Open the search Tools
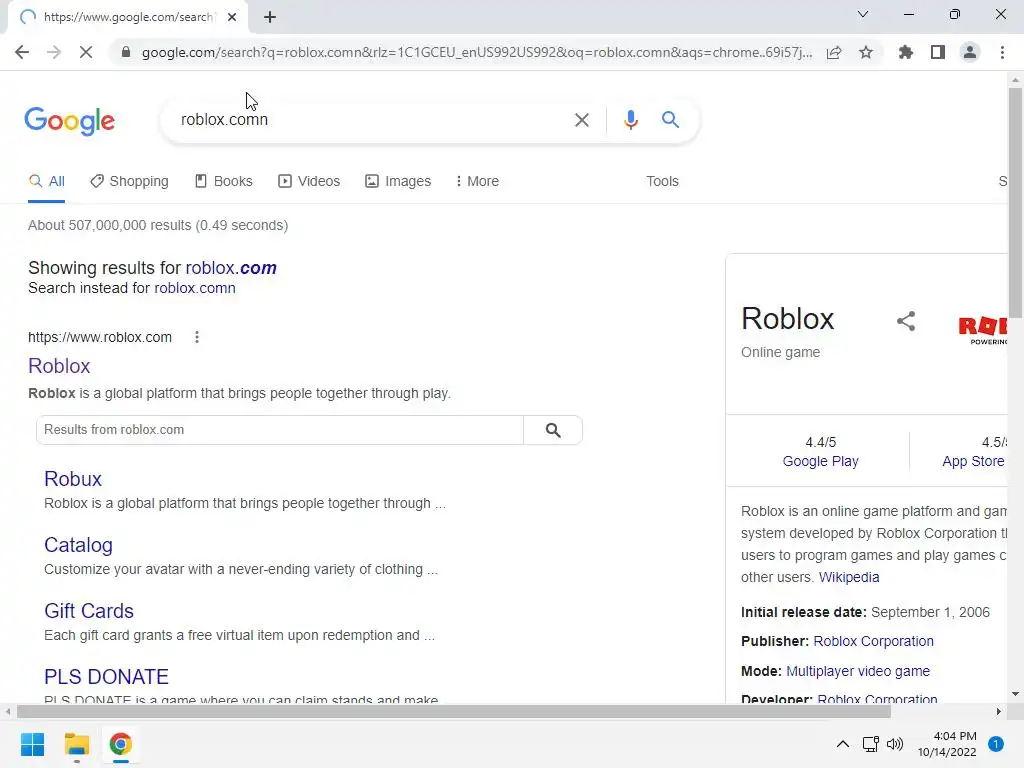This screenshot has height=768, width=1024. click(x=662, y=182)
